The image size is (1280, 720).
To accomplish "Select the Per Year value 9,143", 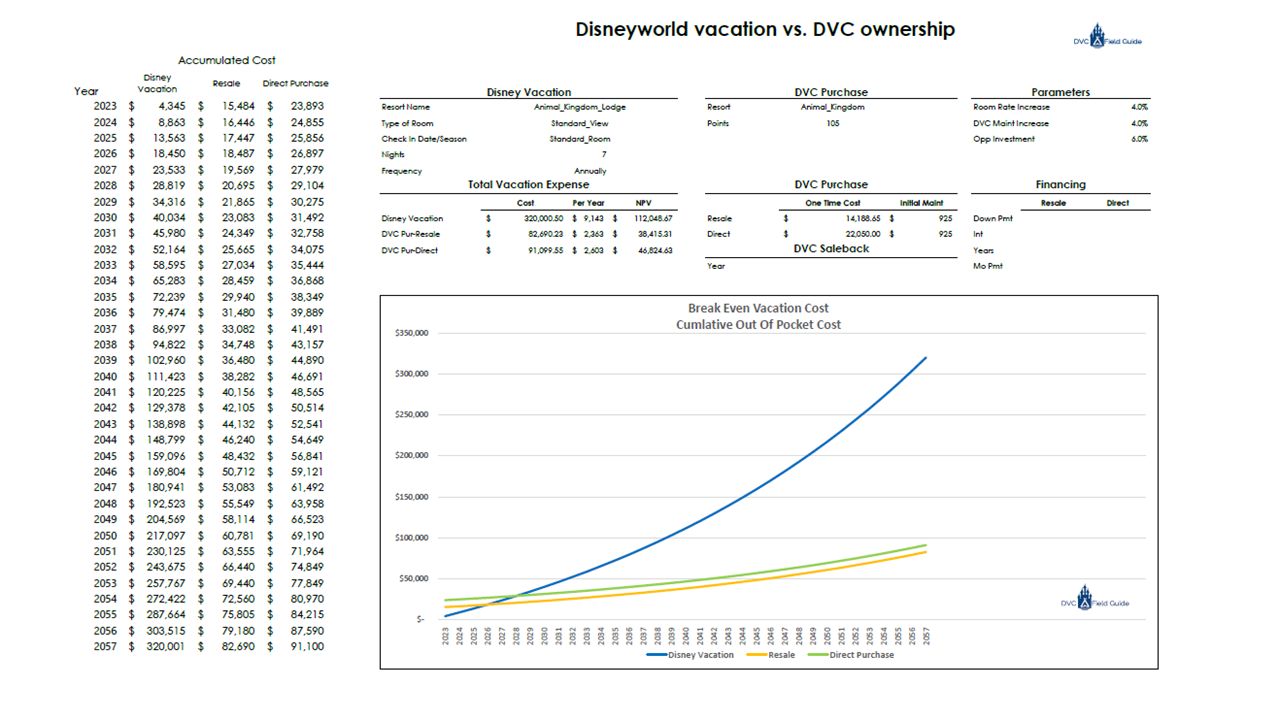I will tap(595, 218).
